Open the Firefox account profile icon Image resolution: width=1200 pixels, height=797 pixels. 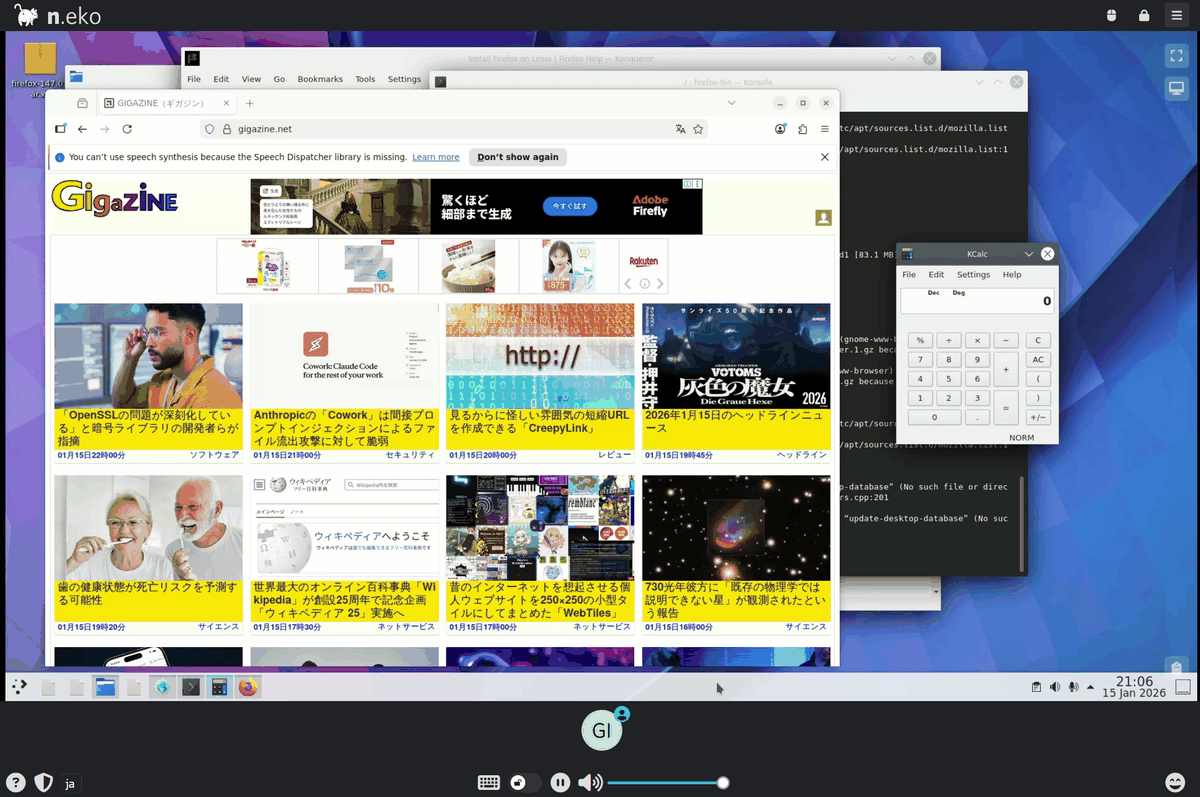(x=781, y=129)
